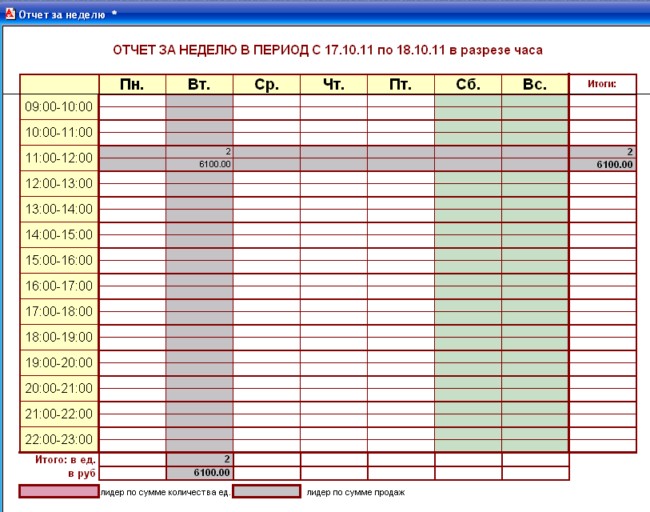The image size is (650, 512).
Task: Select the Пн. column header
Action: coord(132,85)
